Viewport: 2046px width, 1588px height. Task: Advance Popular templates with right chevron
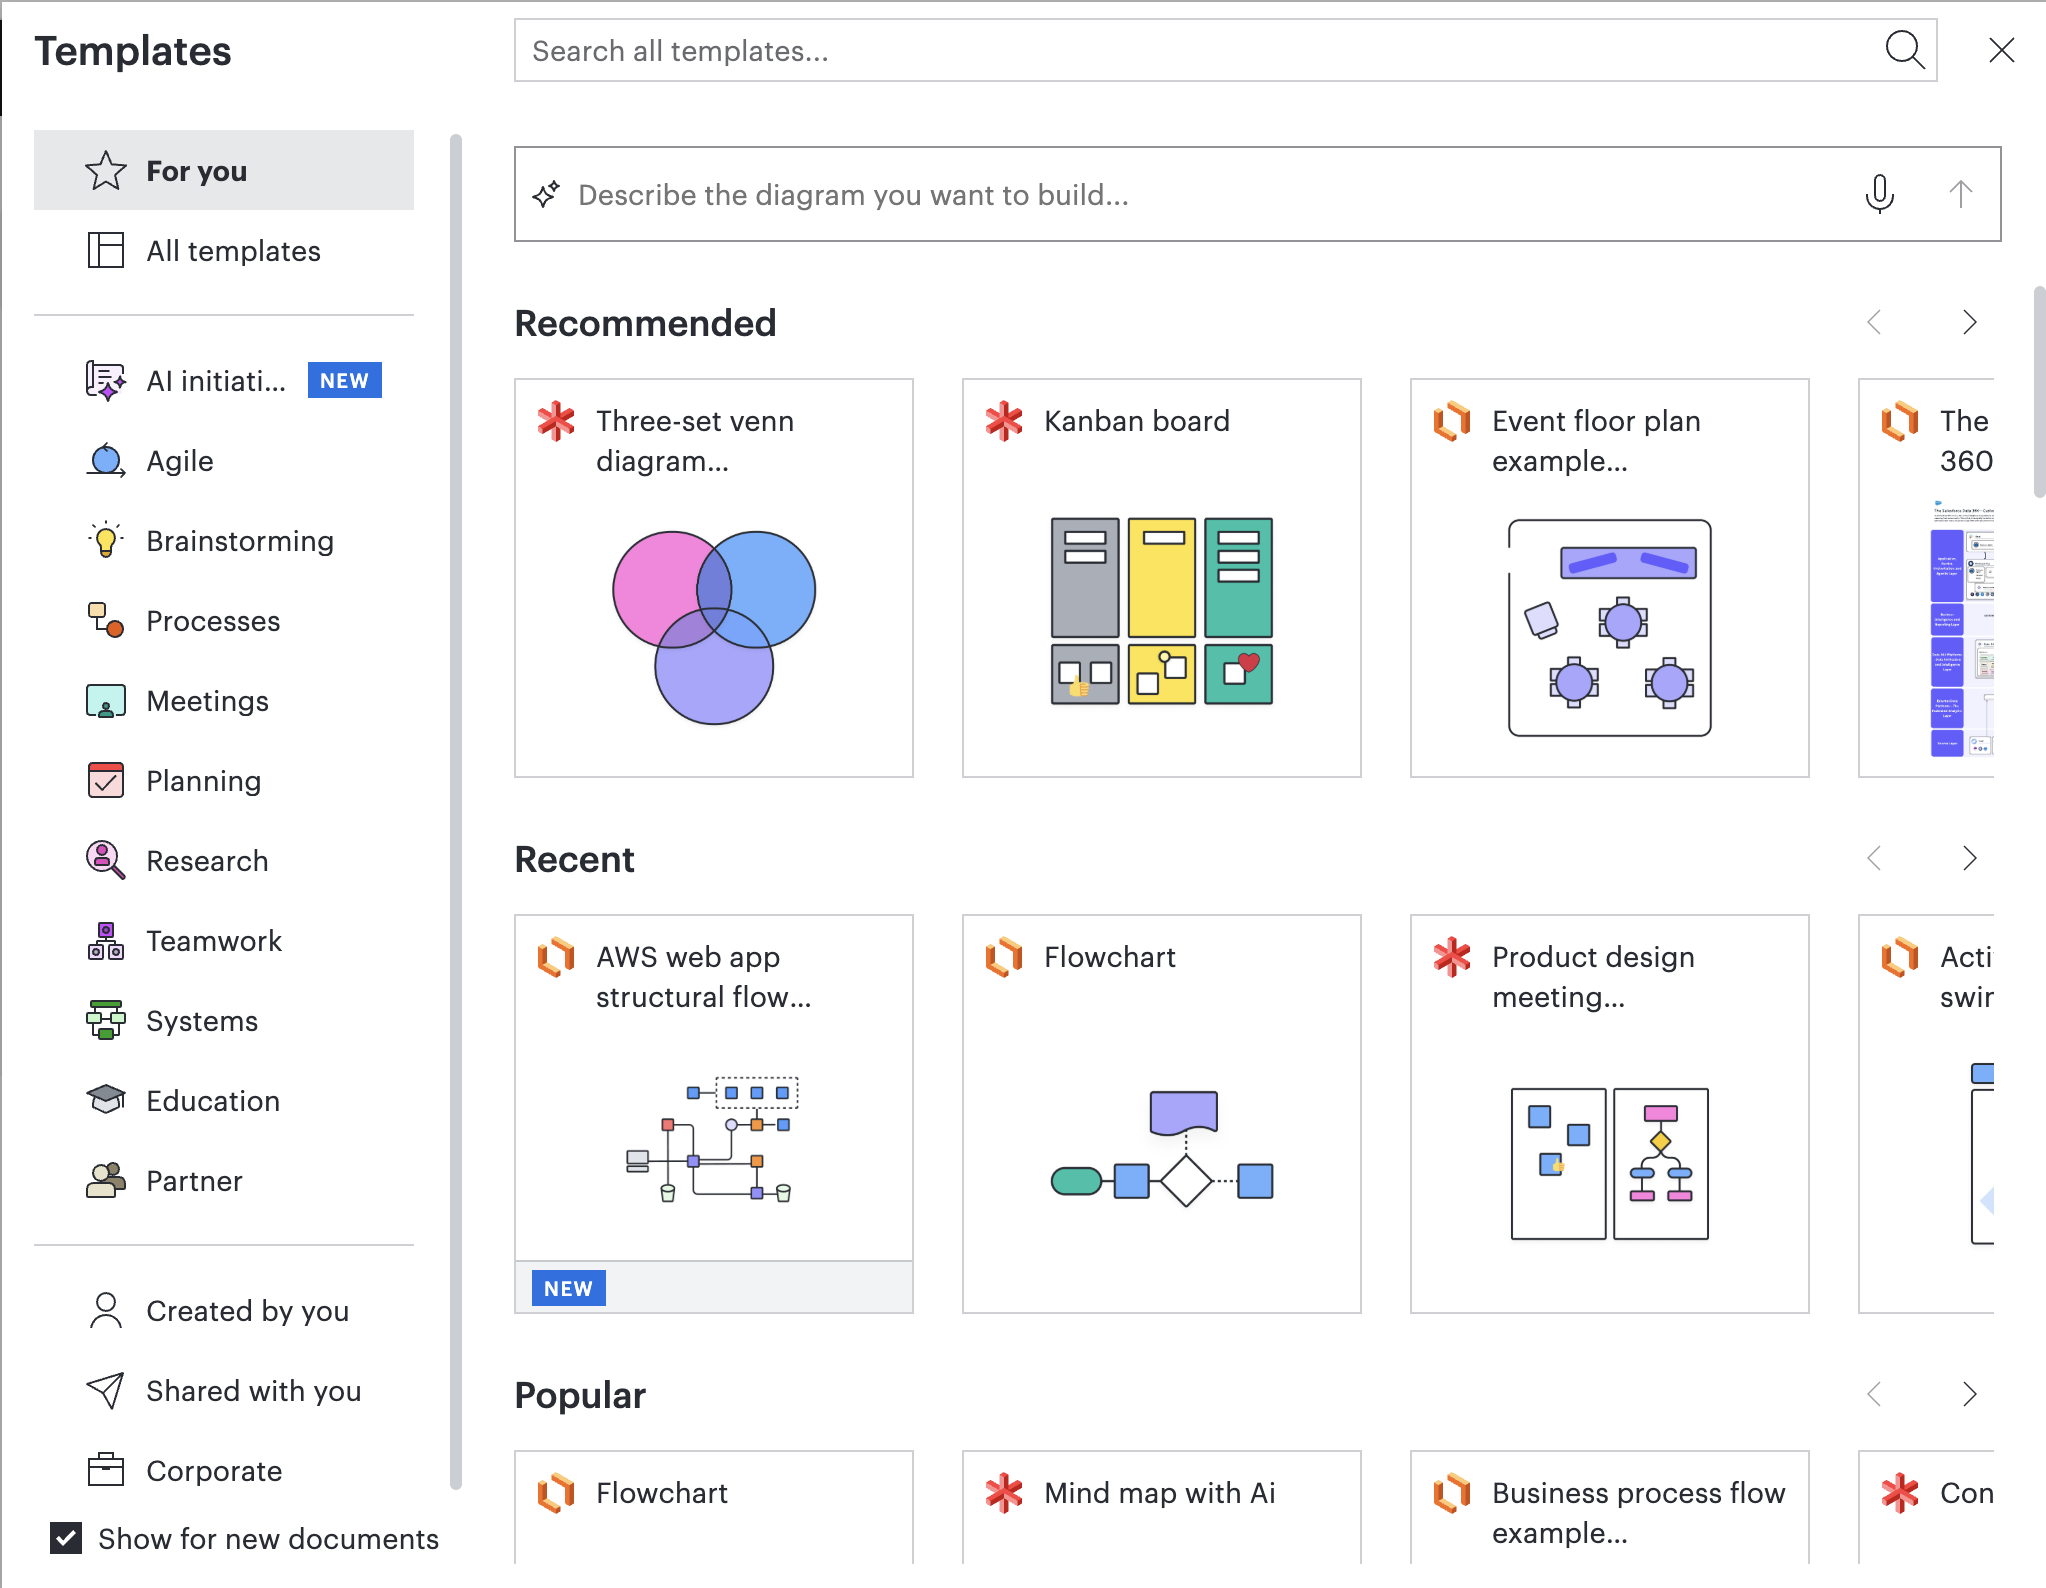click(1969, 1394)
